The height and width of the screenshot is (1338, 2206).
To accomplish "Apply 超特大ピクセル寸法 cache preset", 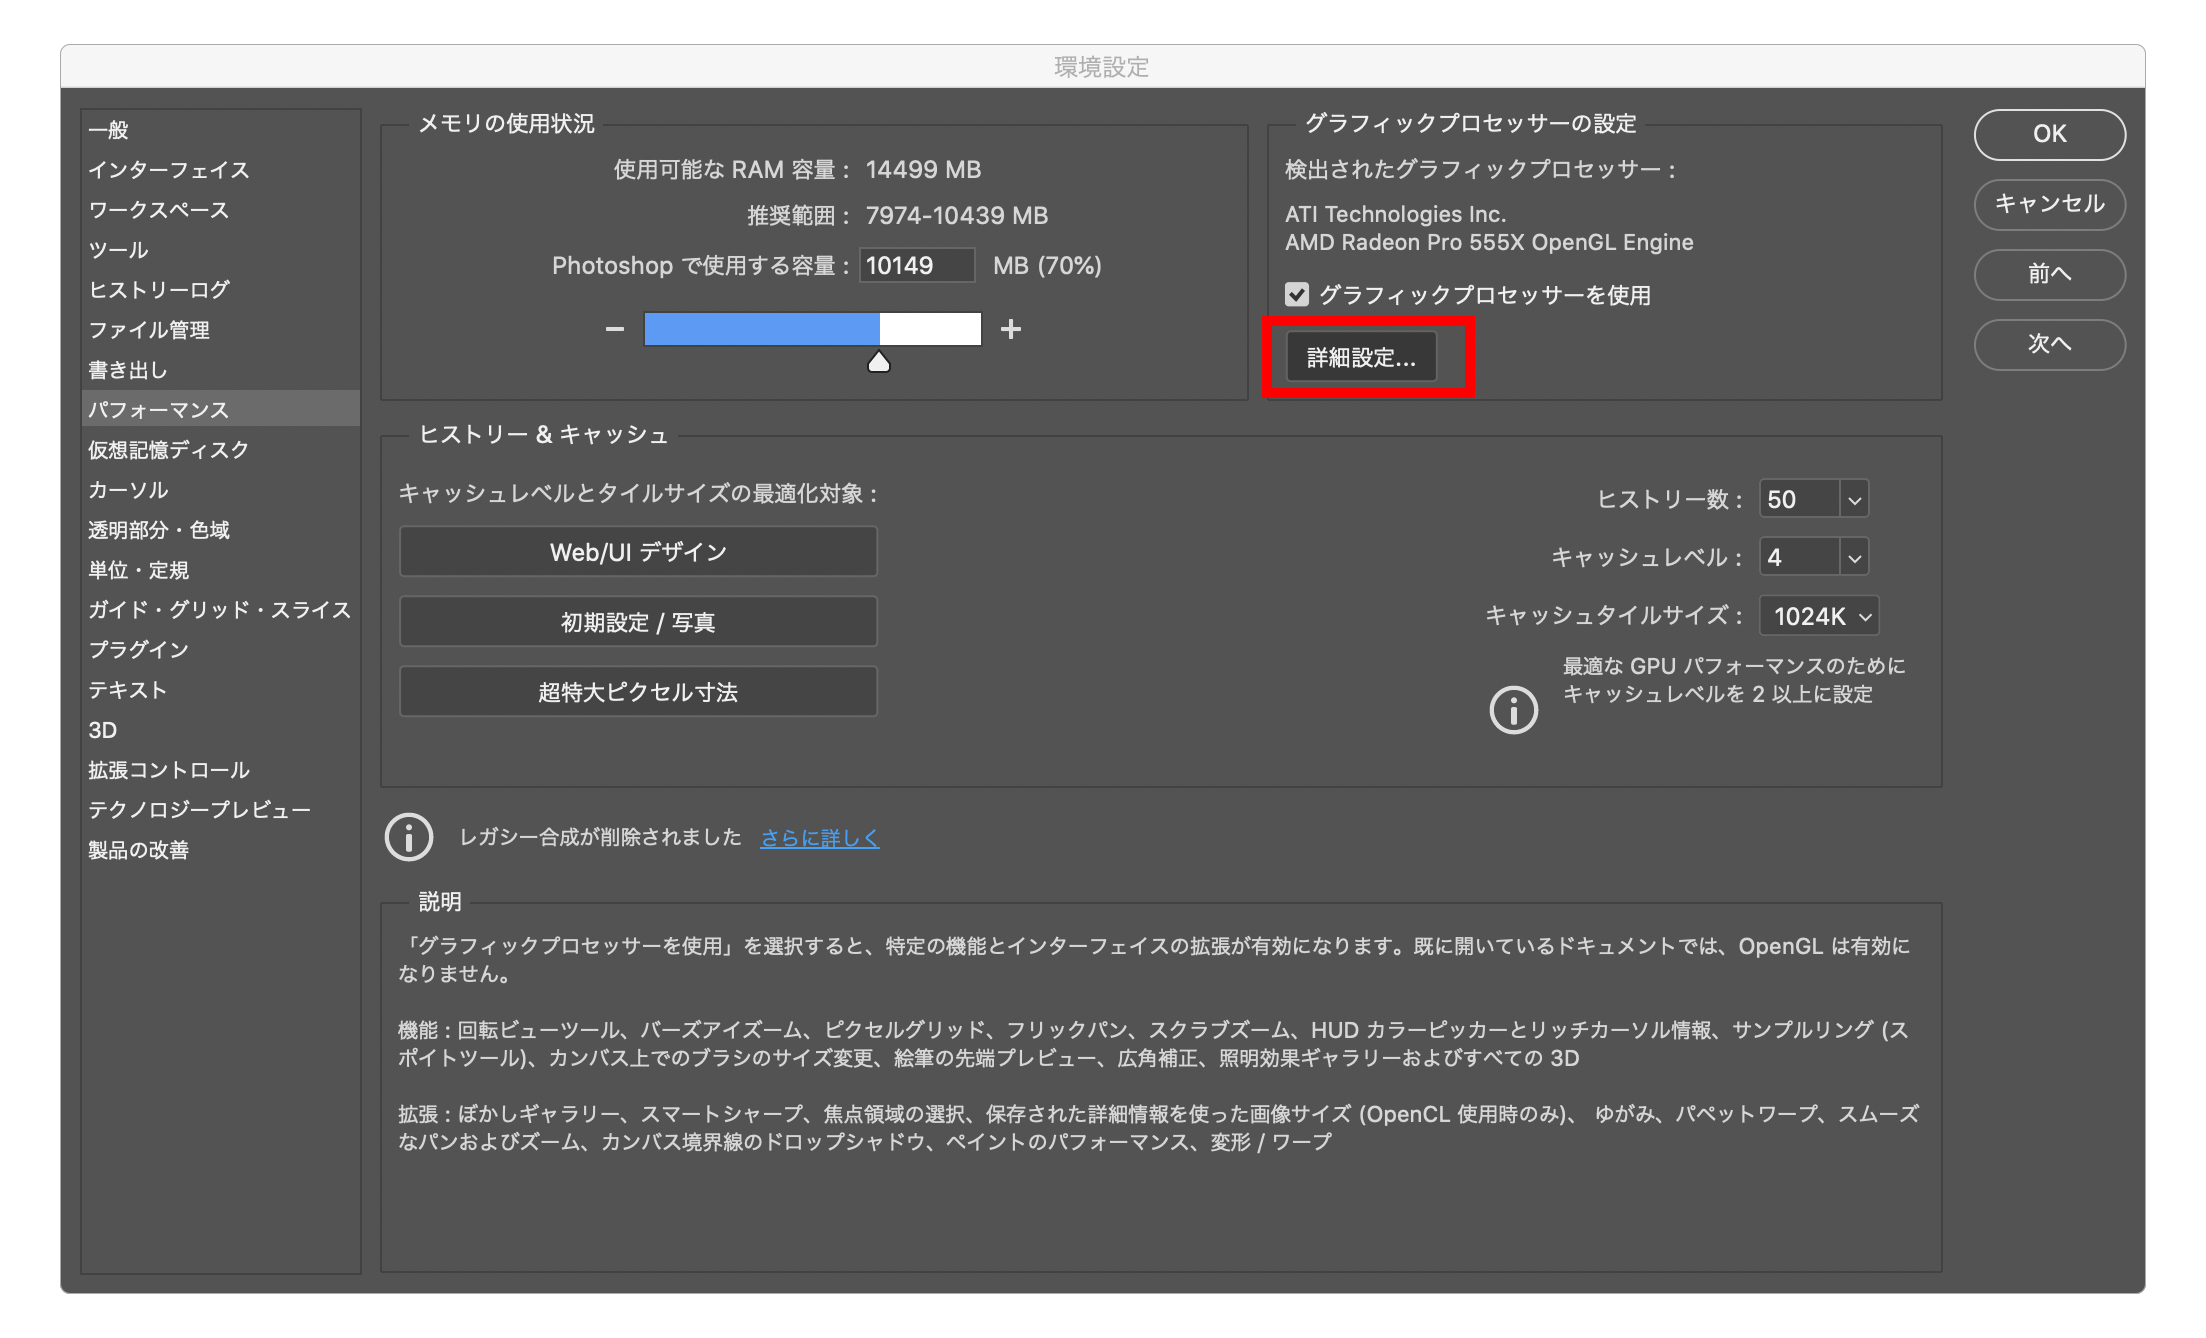I will tap(638, 692).
